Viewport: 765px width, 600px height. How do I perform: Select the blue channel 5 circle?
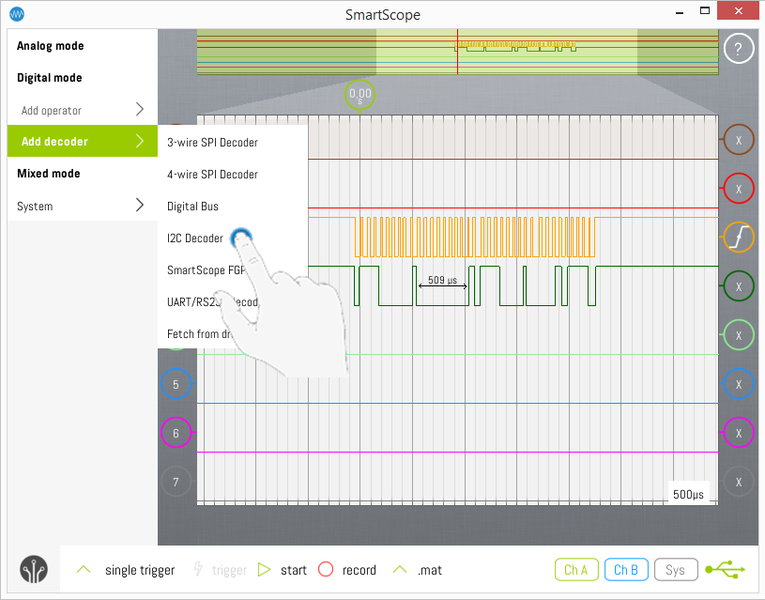pyautogui.click(x=176, y=384)
